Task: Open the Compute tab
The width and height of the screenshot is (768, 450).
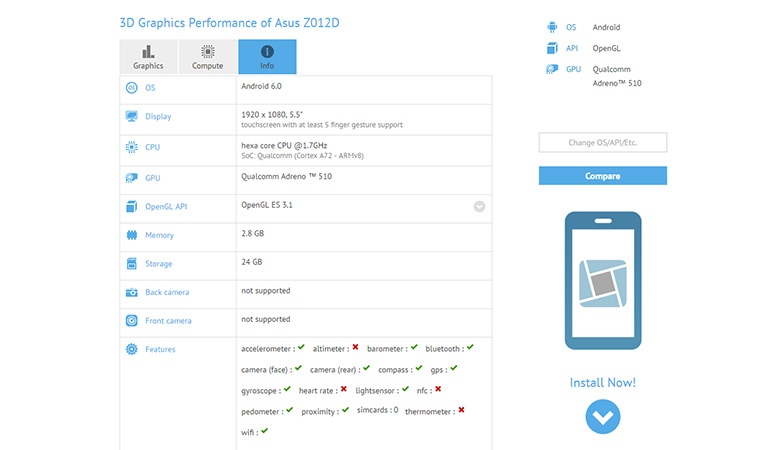Action: tap(207, 57)
